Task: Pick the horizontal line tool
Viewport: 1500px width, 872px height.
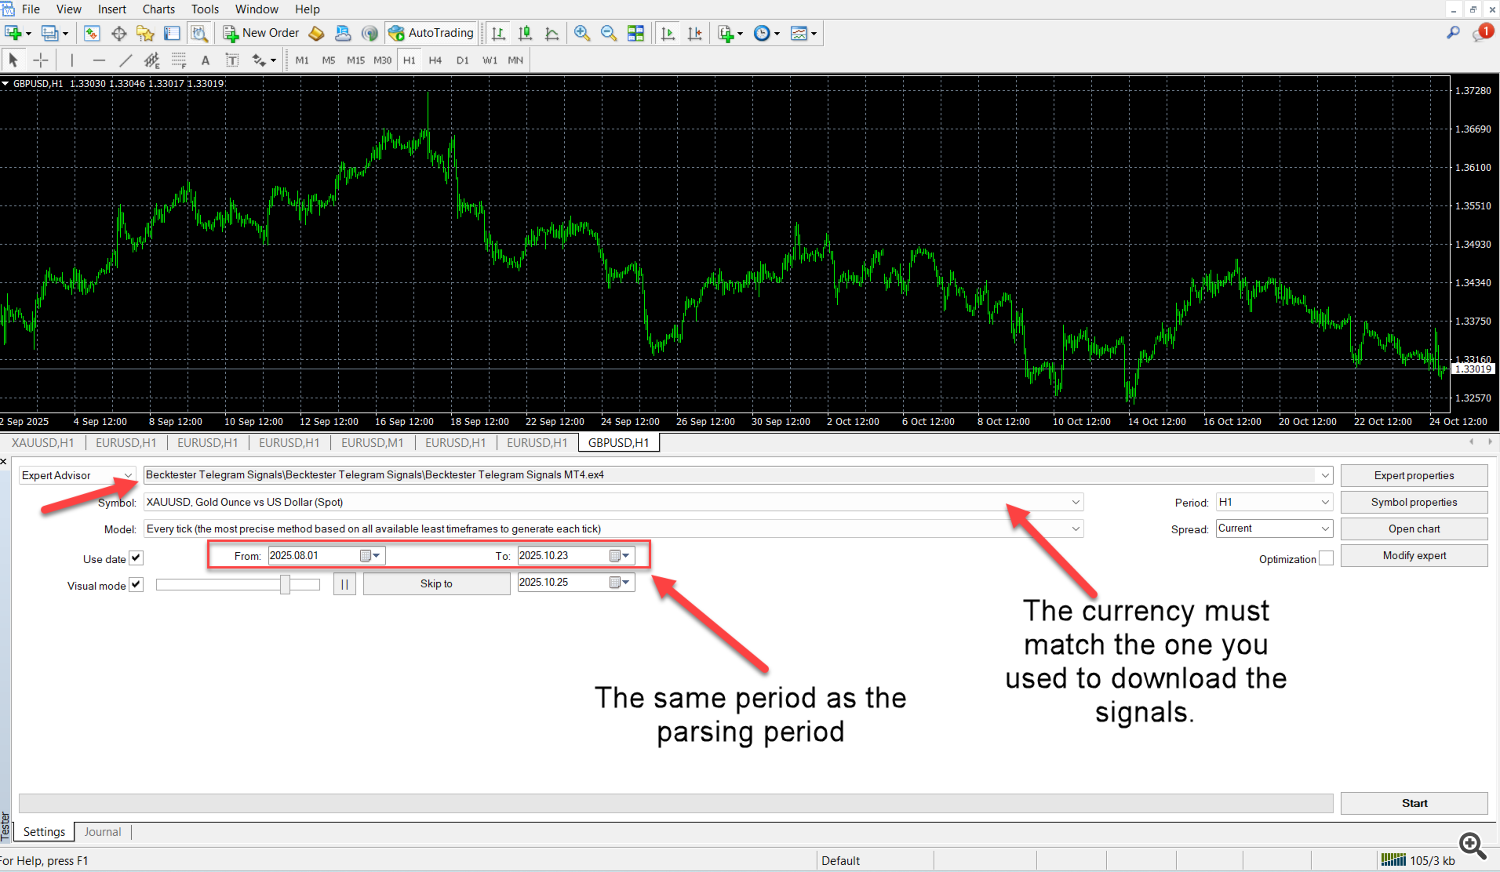Action: [98, 60]
